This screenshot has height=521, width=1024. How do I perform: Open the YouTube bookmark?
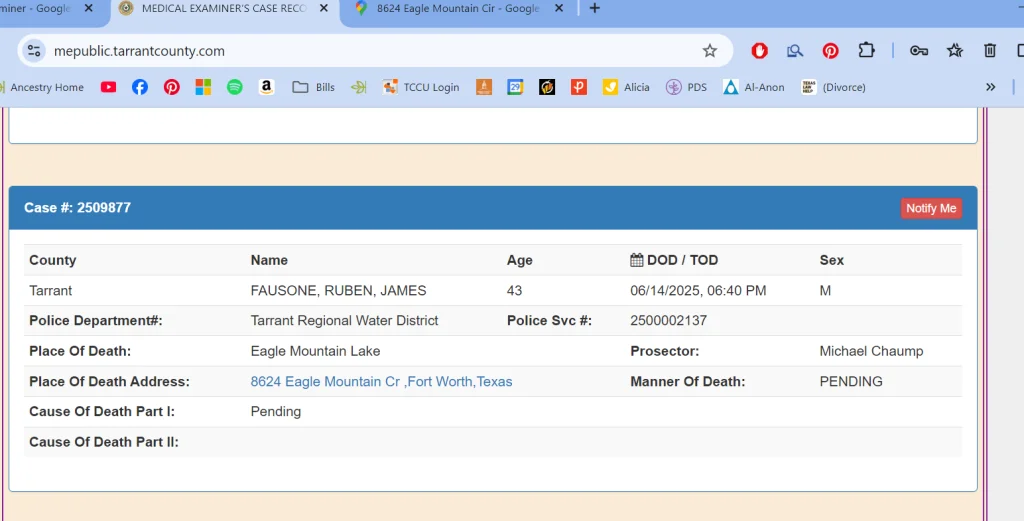tap(108, 87)
